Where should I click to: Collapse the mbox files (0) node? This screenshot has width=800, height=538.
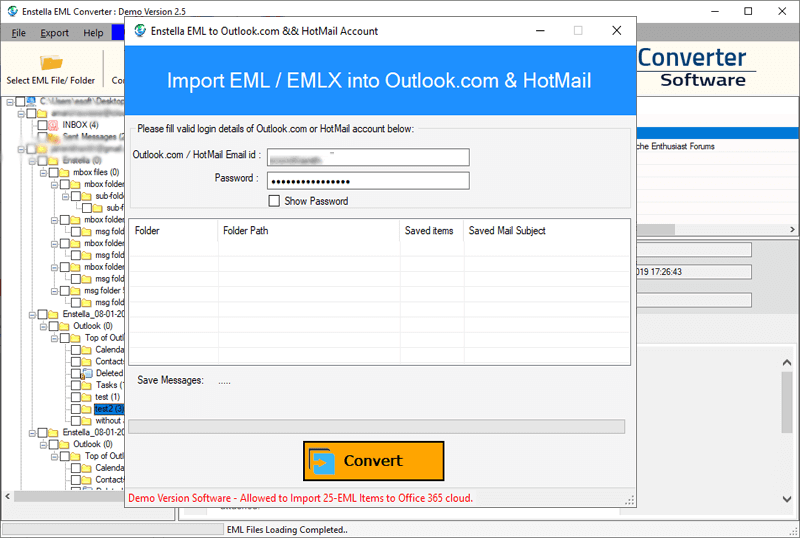tap(43, 173)
